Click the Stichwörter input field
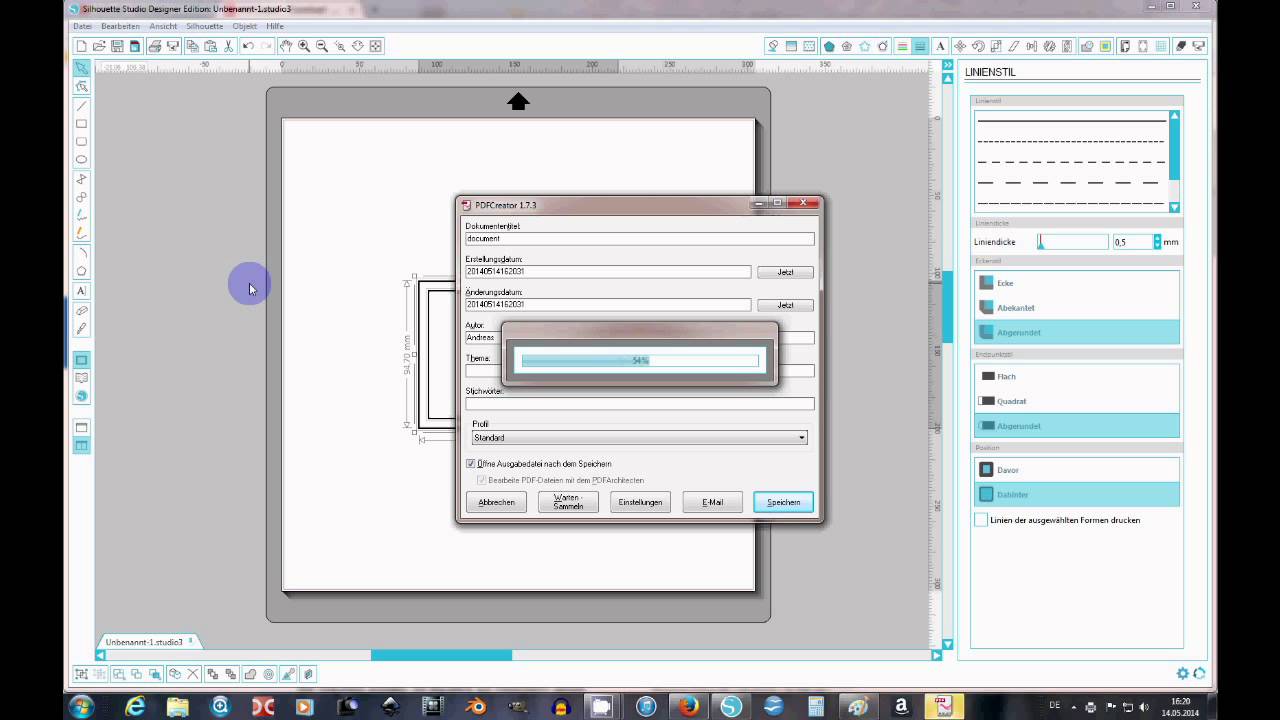The width and height of the screenshot is (1280, 720). click(640, 404)
